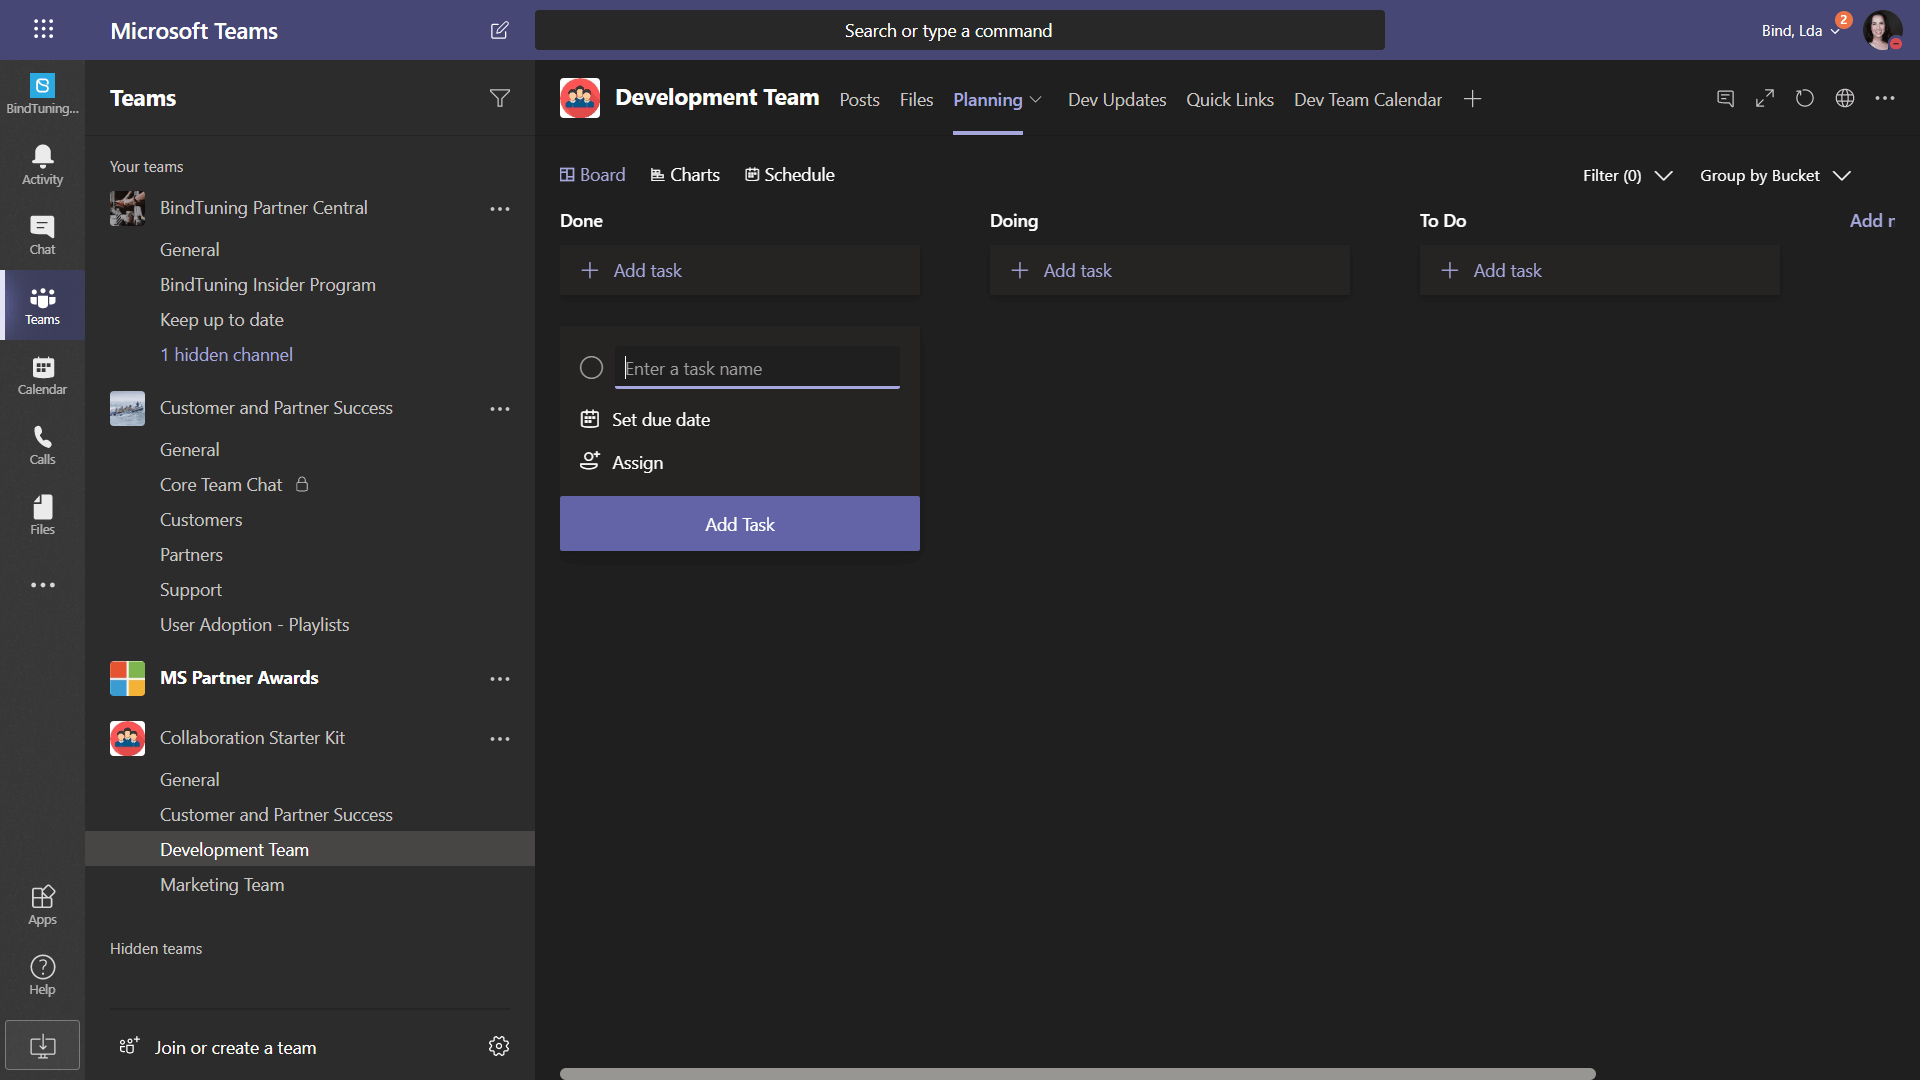This screenshot has height=1080, width=1920.
Task: Open Keep up to date channel
Action: [222, 320]
